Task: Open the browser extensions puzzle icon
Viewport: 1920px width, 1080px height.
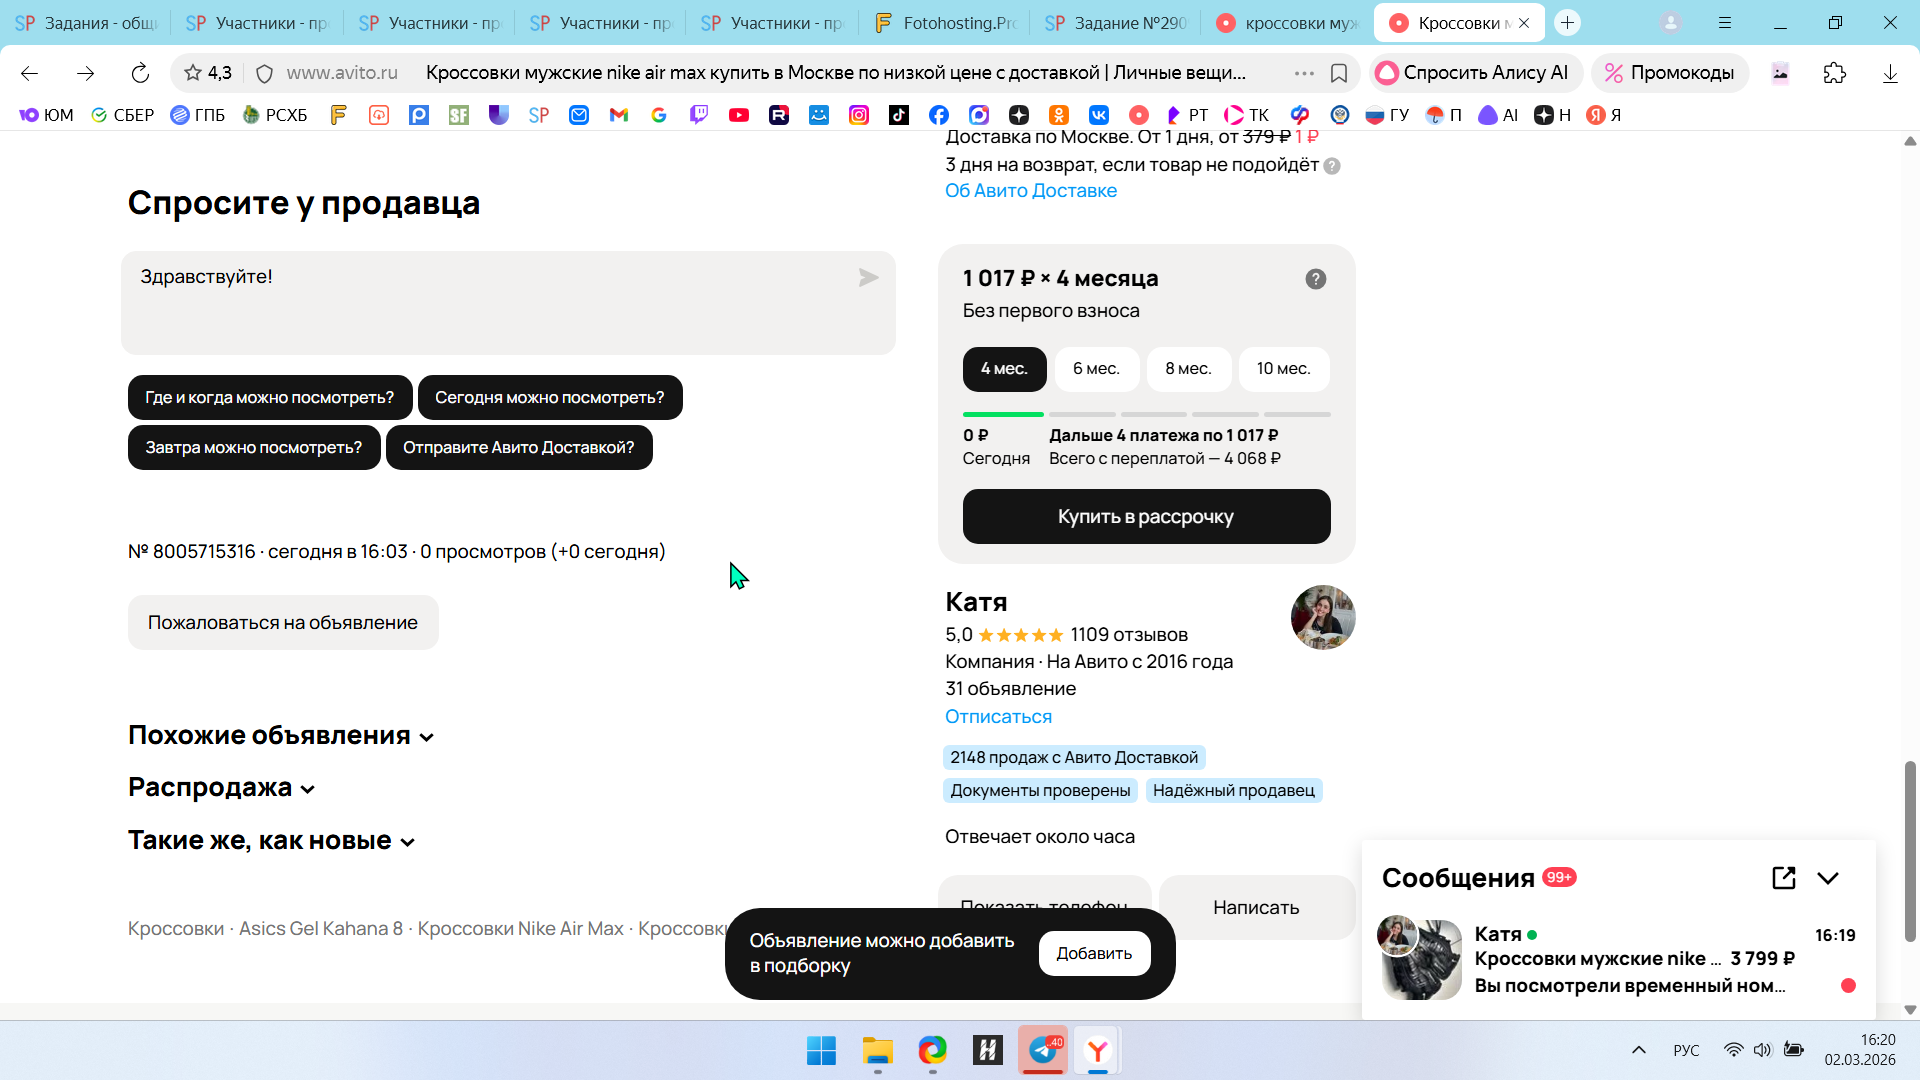Action: [x=1834, y=73]
